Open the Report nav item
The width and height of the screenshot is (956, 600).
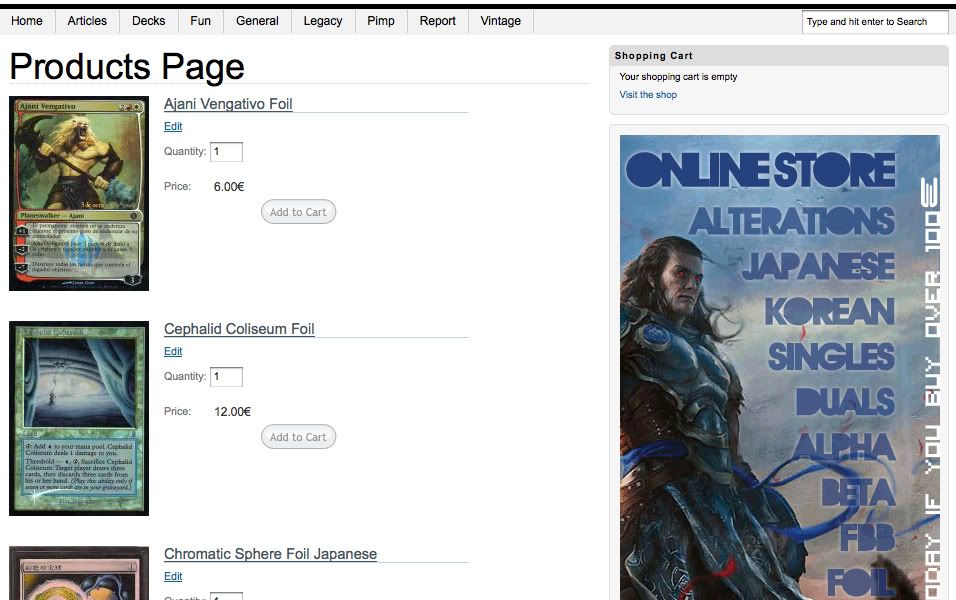438,21
